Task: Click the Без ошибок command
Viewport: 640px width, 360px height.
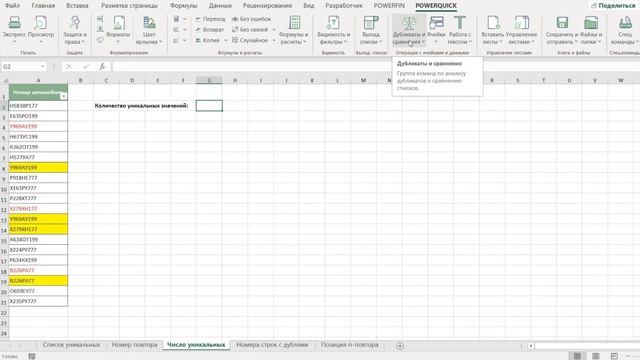Action: pos(251,19)
